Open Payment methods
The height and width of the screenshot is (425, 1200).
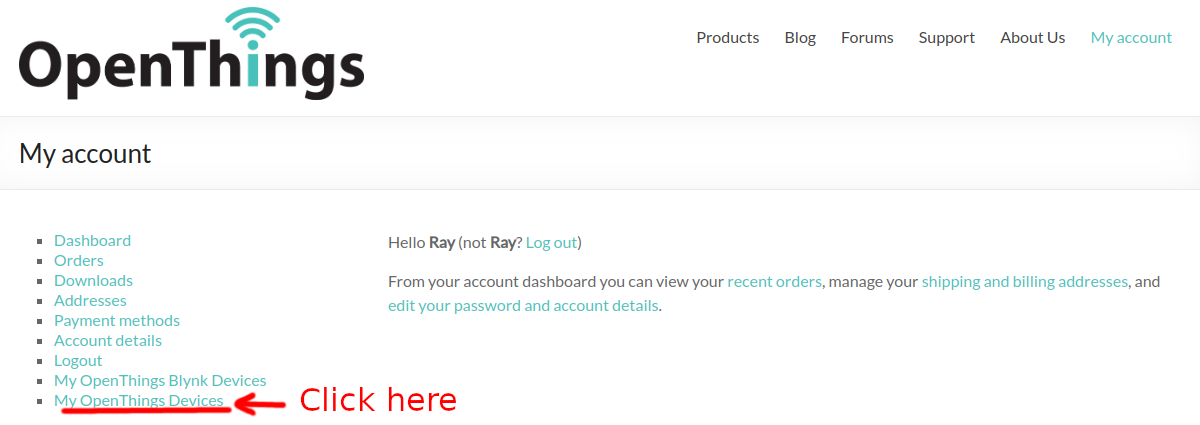[x=117, y=321]
